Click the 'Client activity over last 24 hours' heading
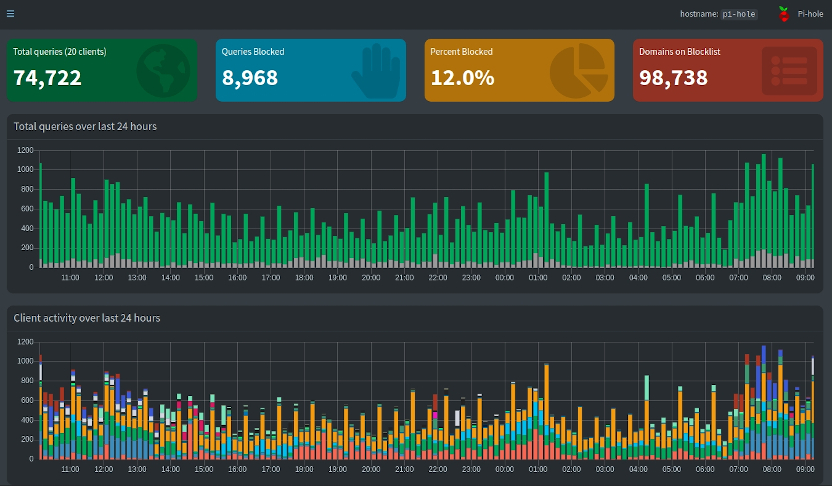This screenshot has width=832, height=486. coord(87,318)
